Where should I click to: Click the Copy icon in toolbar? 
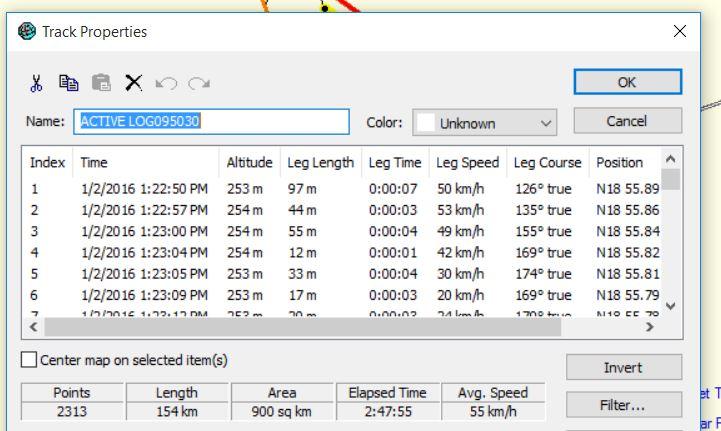click(68, 83)
